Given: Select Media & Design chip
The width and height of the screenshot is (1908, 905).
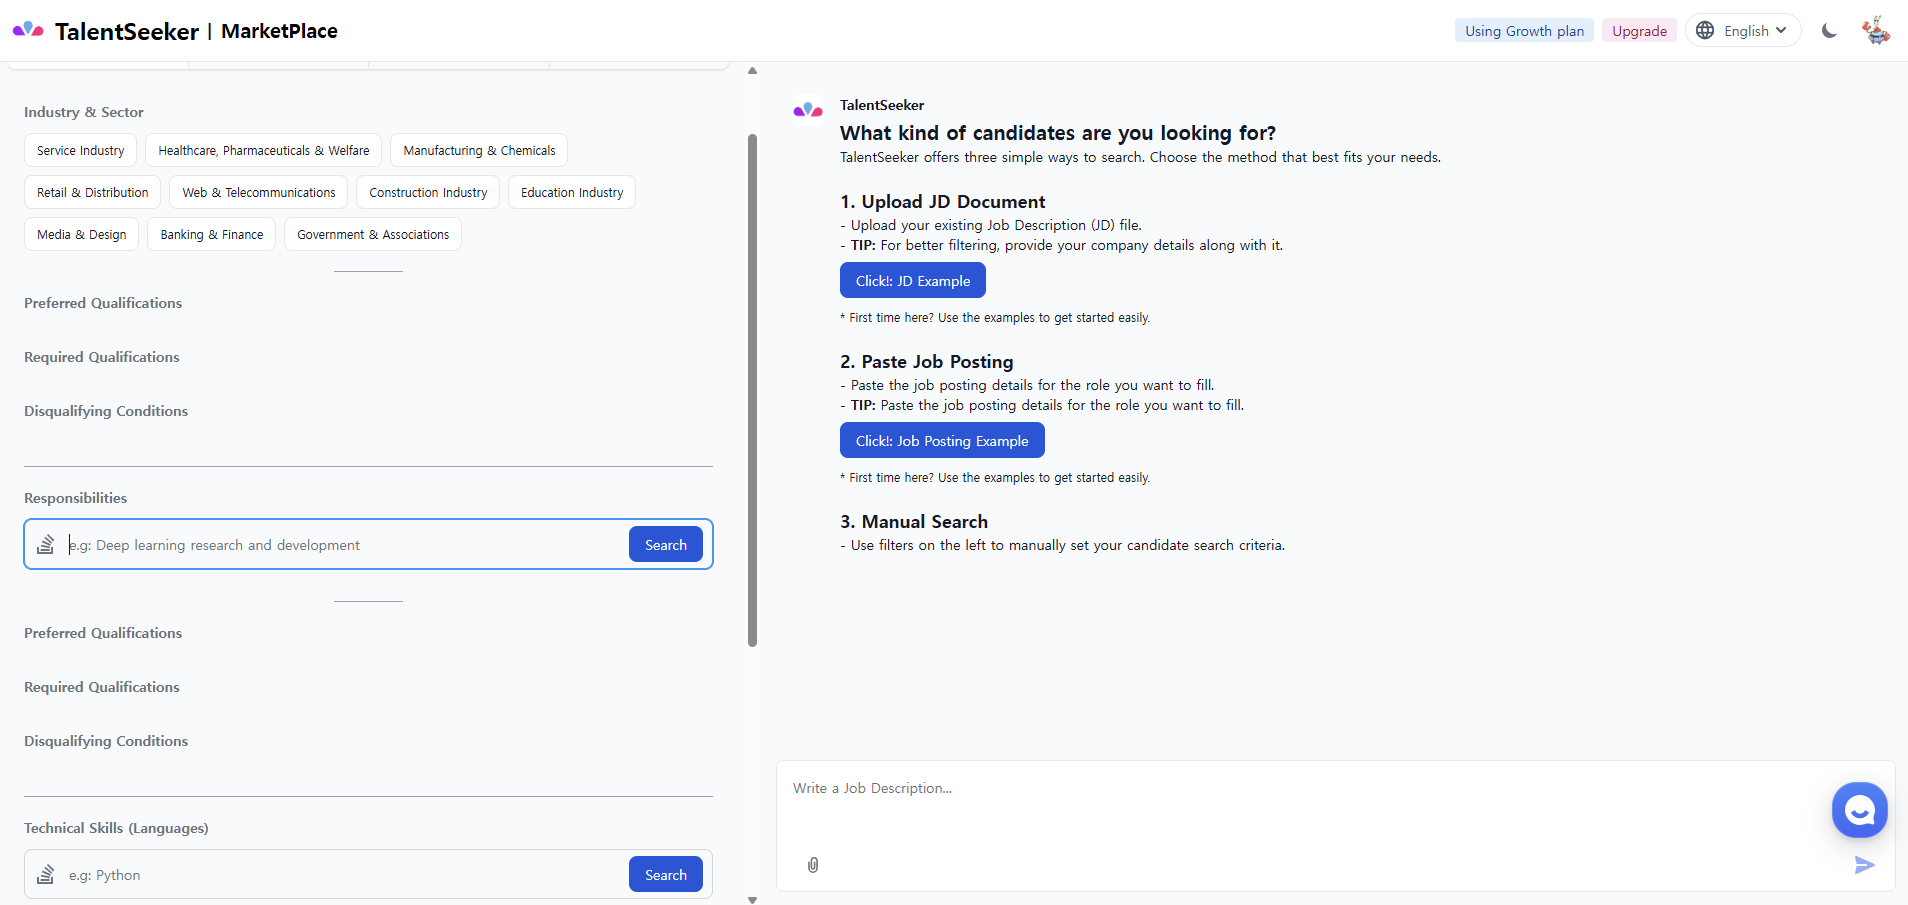Looking at the screenshot, I should pos(82,235).
